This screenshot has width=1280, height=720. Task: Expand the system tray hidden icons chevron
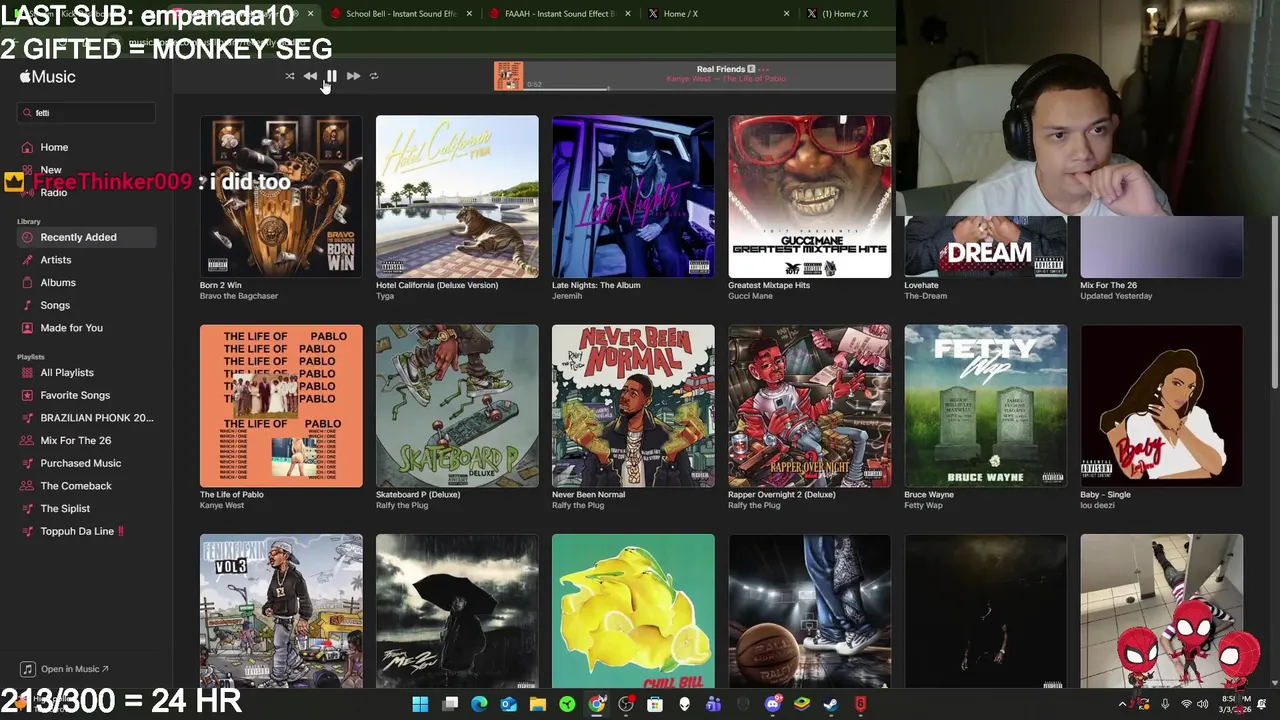1123,705
